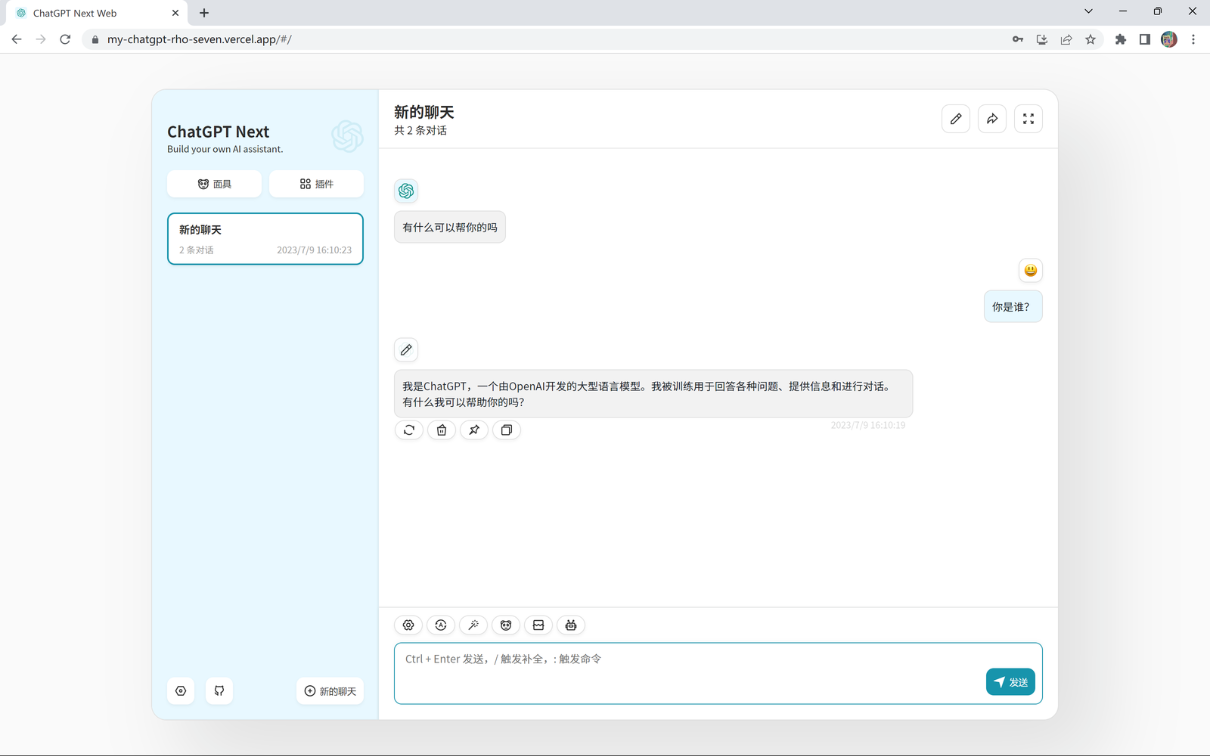Open the GitHub icon link in sidebar
This screenshot has width=1210, height=756.
tap(219, 691)
